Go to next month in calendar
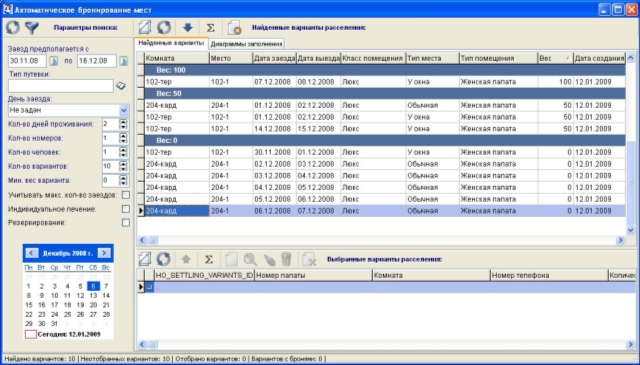 click(104, 253)
